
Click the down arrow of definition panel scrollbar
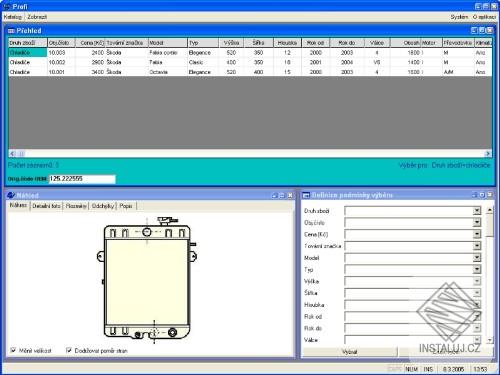point(490,340)
